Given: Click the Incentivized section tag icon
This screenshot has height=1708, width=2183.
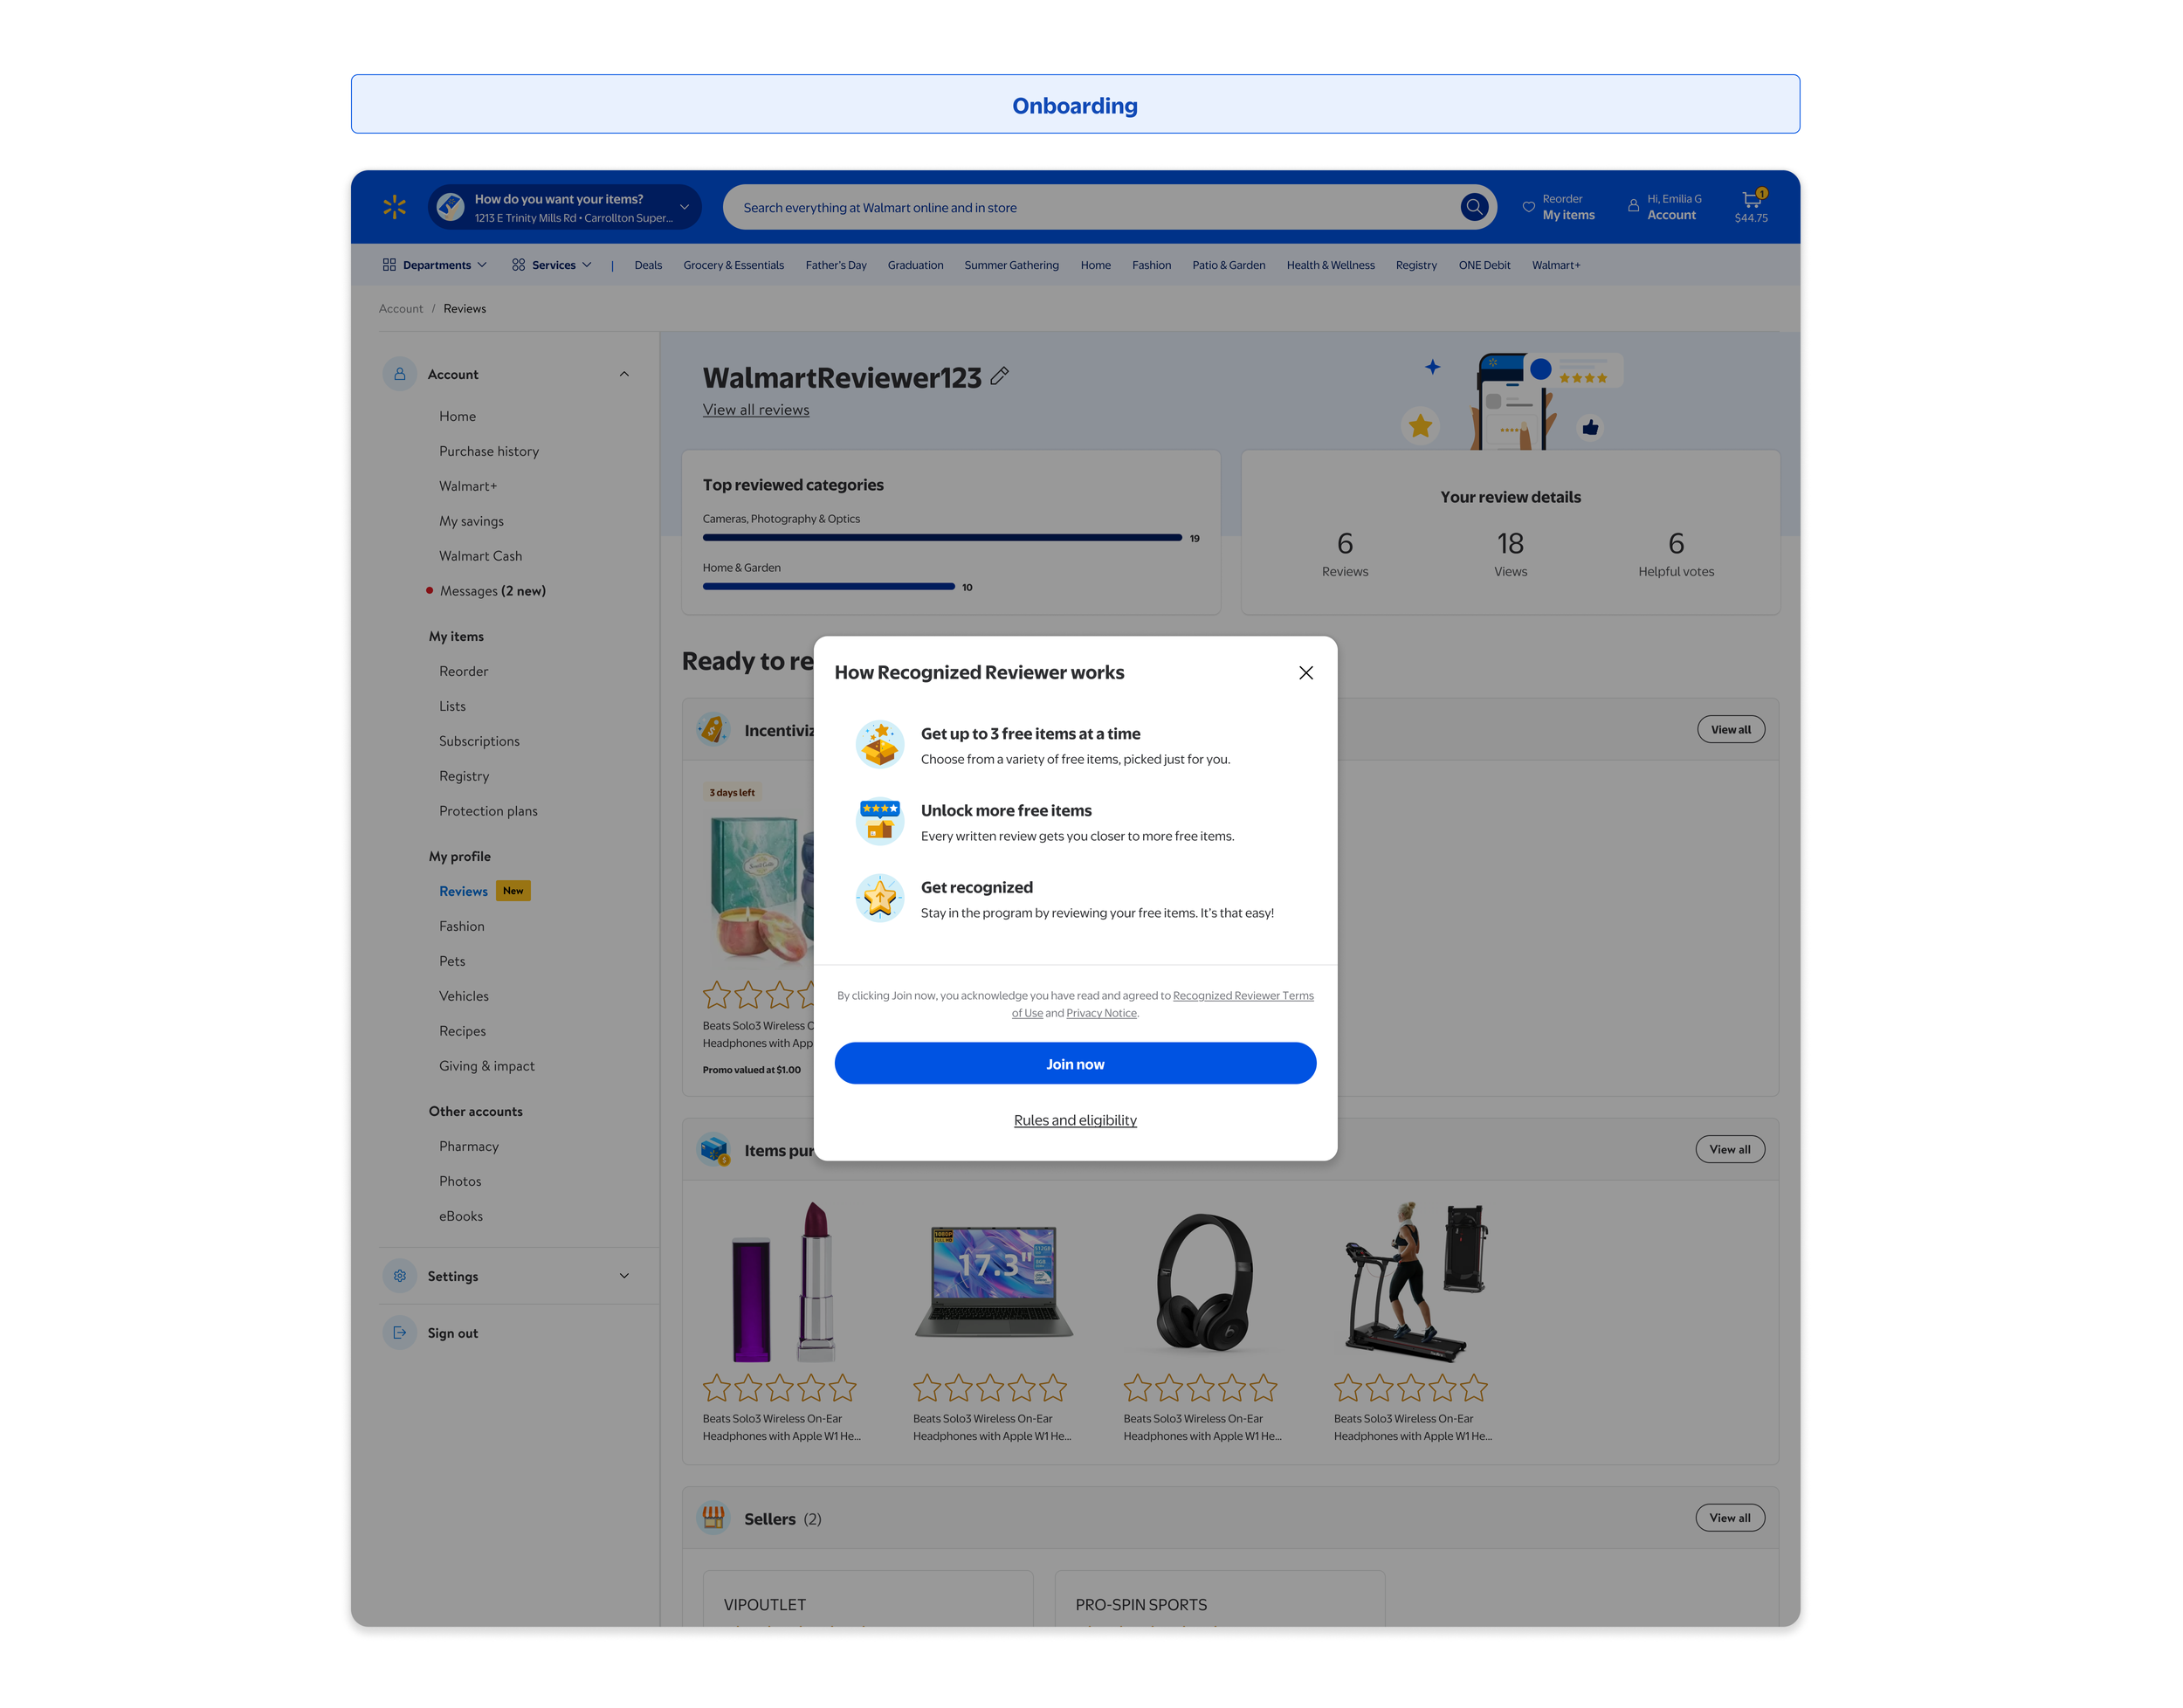Looking at the screenshot, I should [713, 729].
